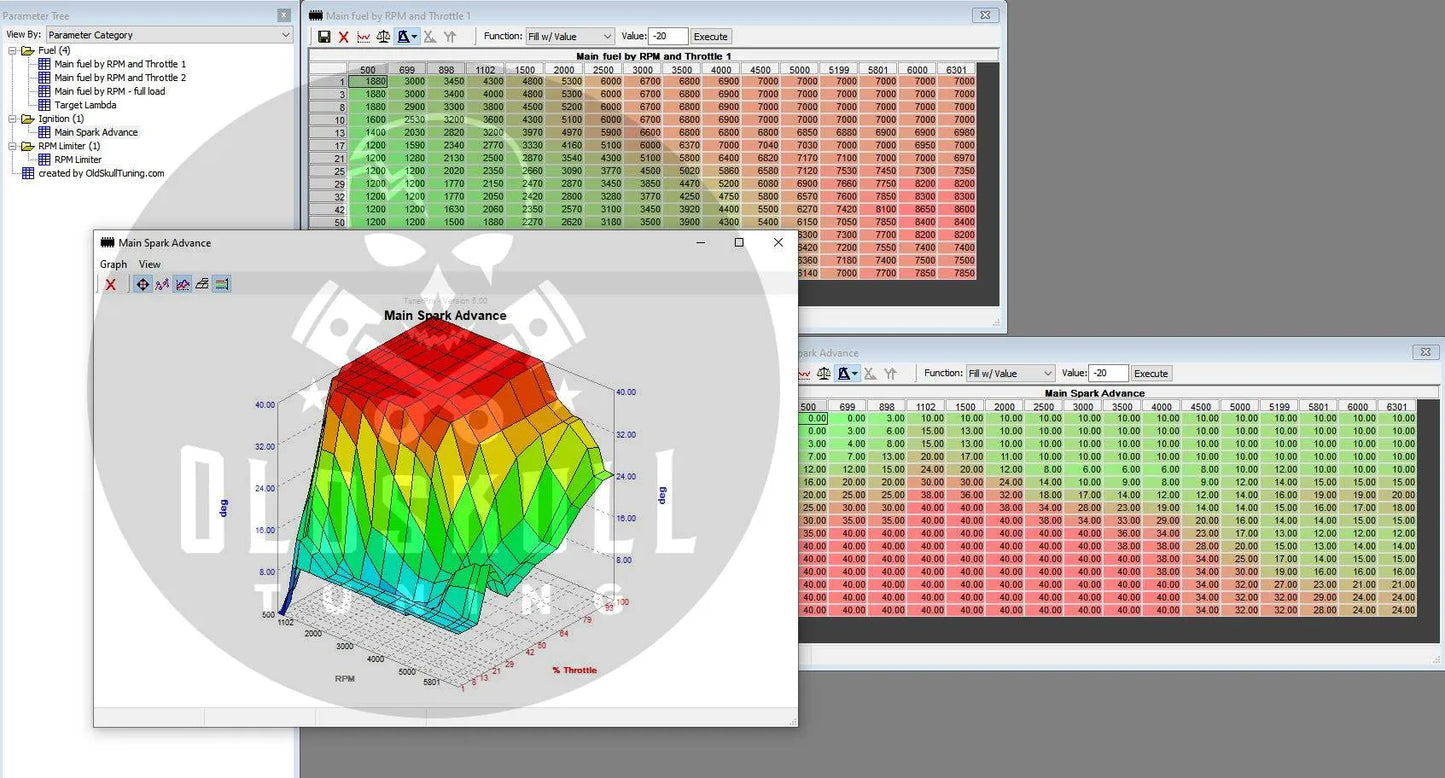Image resolution: width=1445 pixels, height=778 pixels.
Task: Toggle the line chart icon in graph toolbar
Action: point(182,285)
